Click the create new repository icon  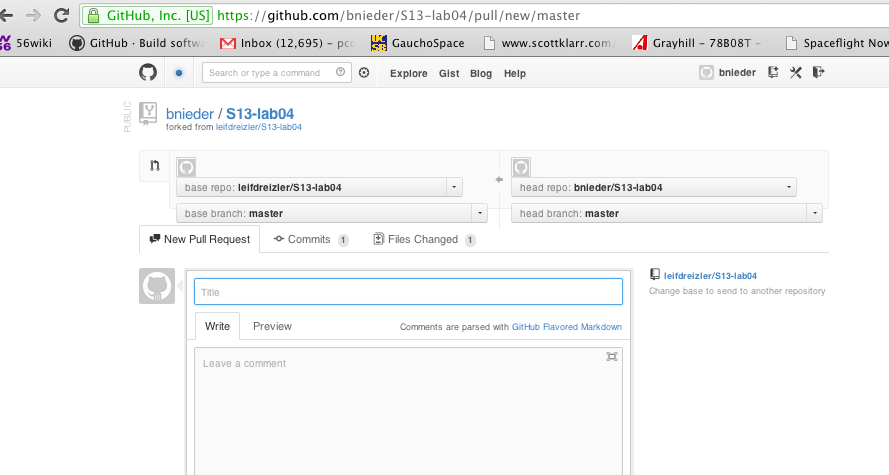point(773,72)
